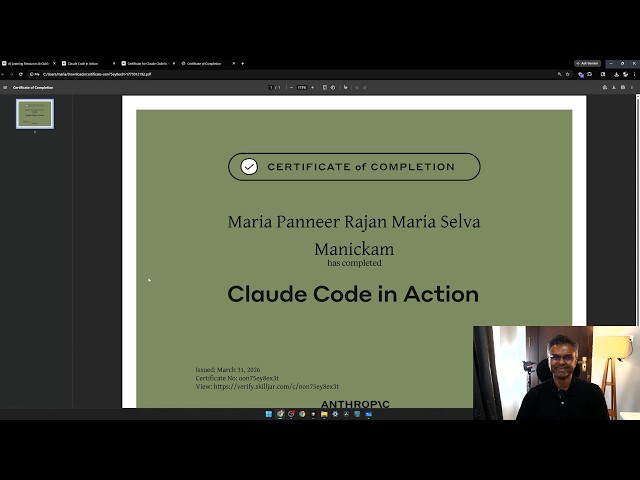640x480 pixels.
Task: Zoom in the PDF with plus button
Action: (x=313, y=87)
